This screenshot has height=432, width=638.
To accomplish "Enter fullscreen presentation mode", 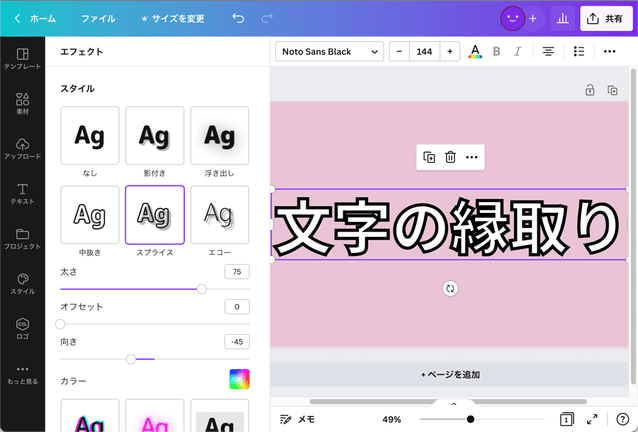I will [x=592, y=419].
